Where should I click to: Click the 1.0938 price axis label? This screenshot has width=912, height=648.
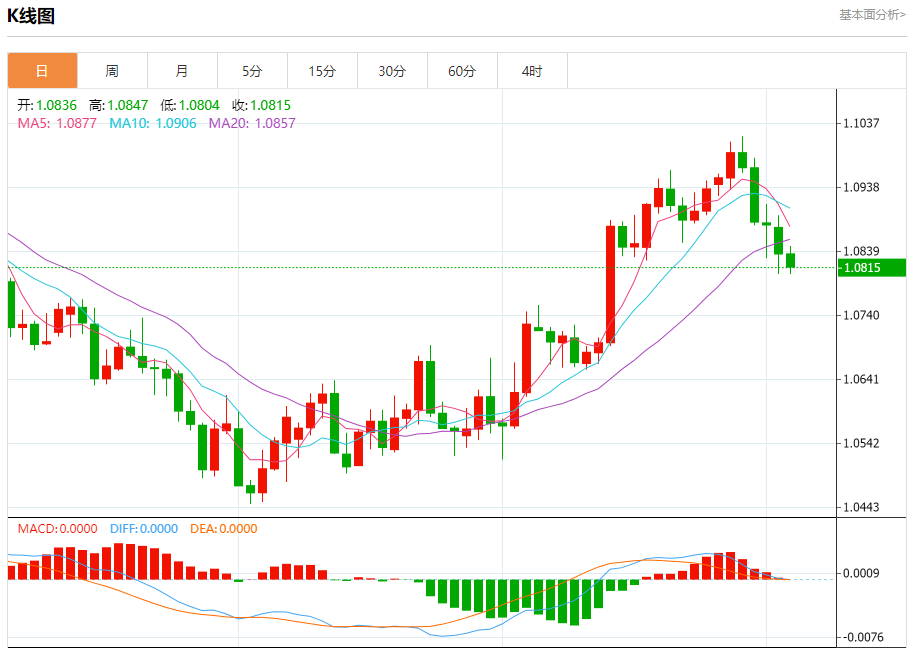[x=861, y=187]
